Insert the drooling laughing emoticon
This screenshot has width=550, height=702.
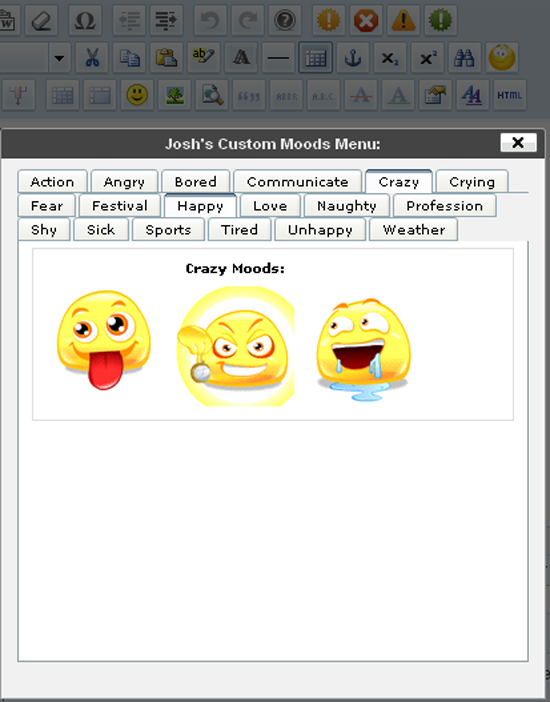pos(363,350)
